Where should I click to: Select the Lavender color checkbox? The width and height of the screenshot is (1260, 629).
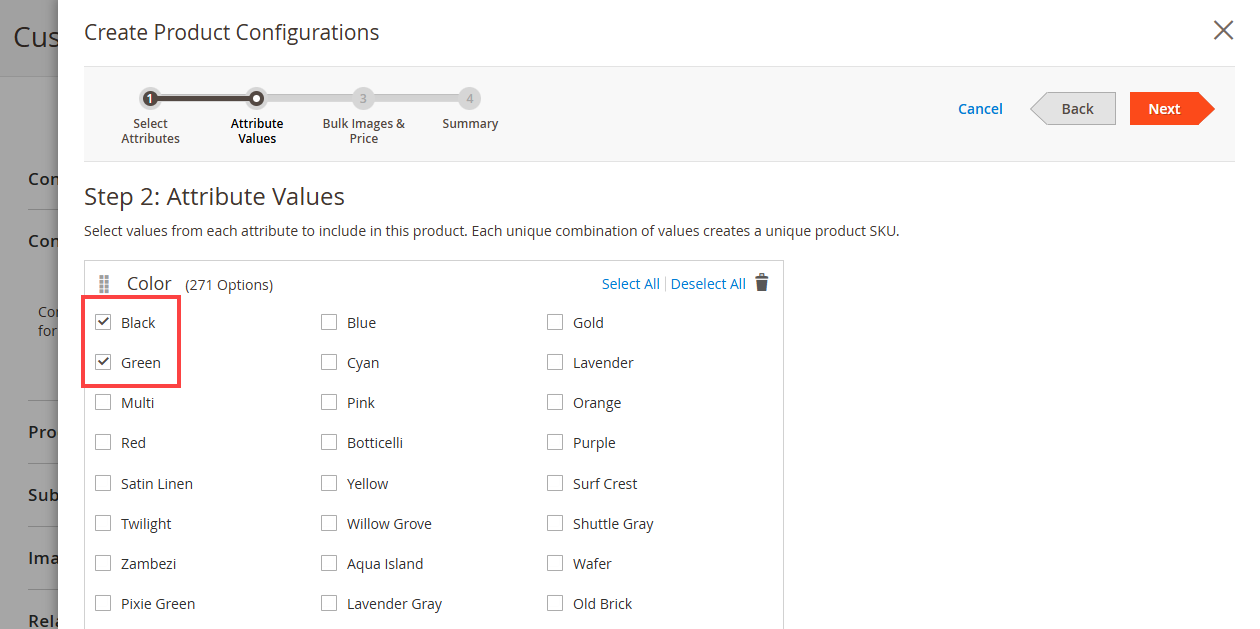tap(555, 362)
